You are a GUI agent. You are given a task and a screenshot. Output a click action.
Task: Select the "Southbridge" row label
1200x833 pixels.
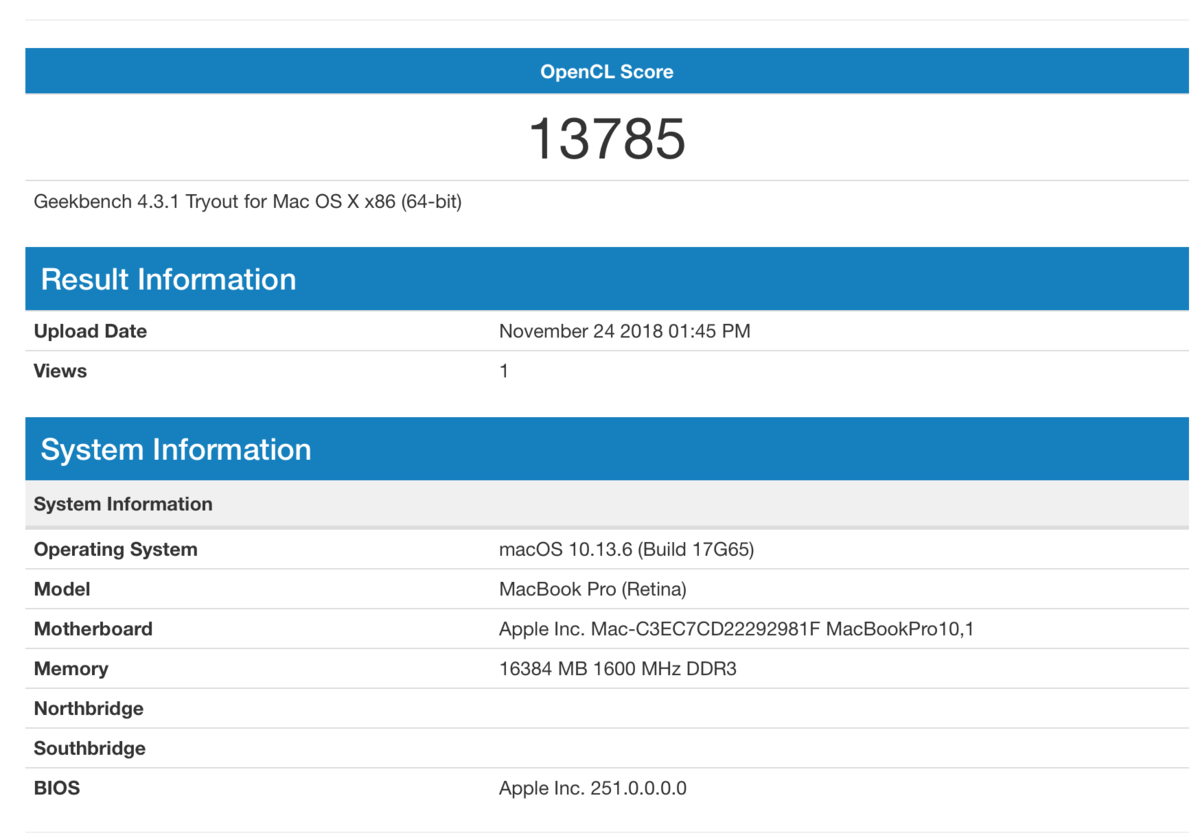coord(90,748)
